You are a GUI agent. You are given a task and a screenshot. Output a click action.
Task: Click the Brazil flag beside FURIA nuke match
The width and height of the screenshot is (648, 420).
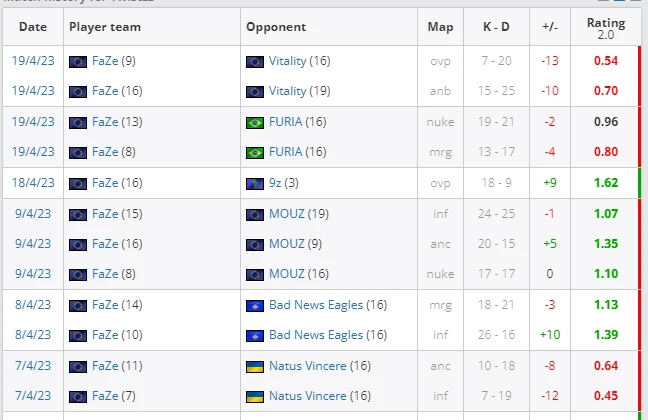(x=255, y=123)
